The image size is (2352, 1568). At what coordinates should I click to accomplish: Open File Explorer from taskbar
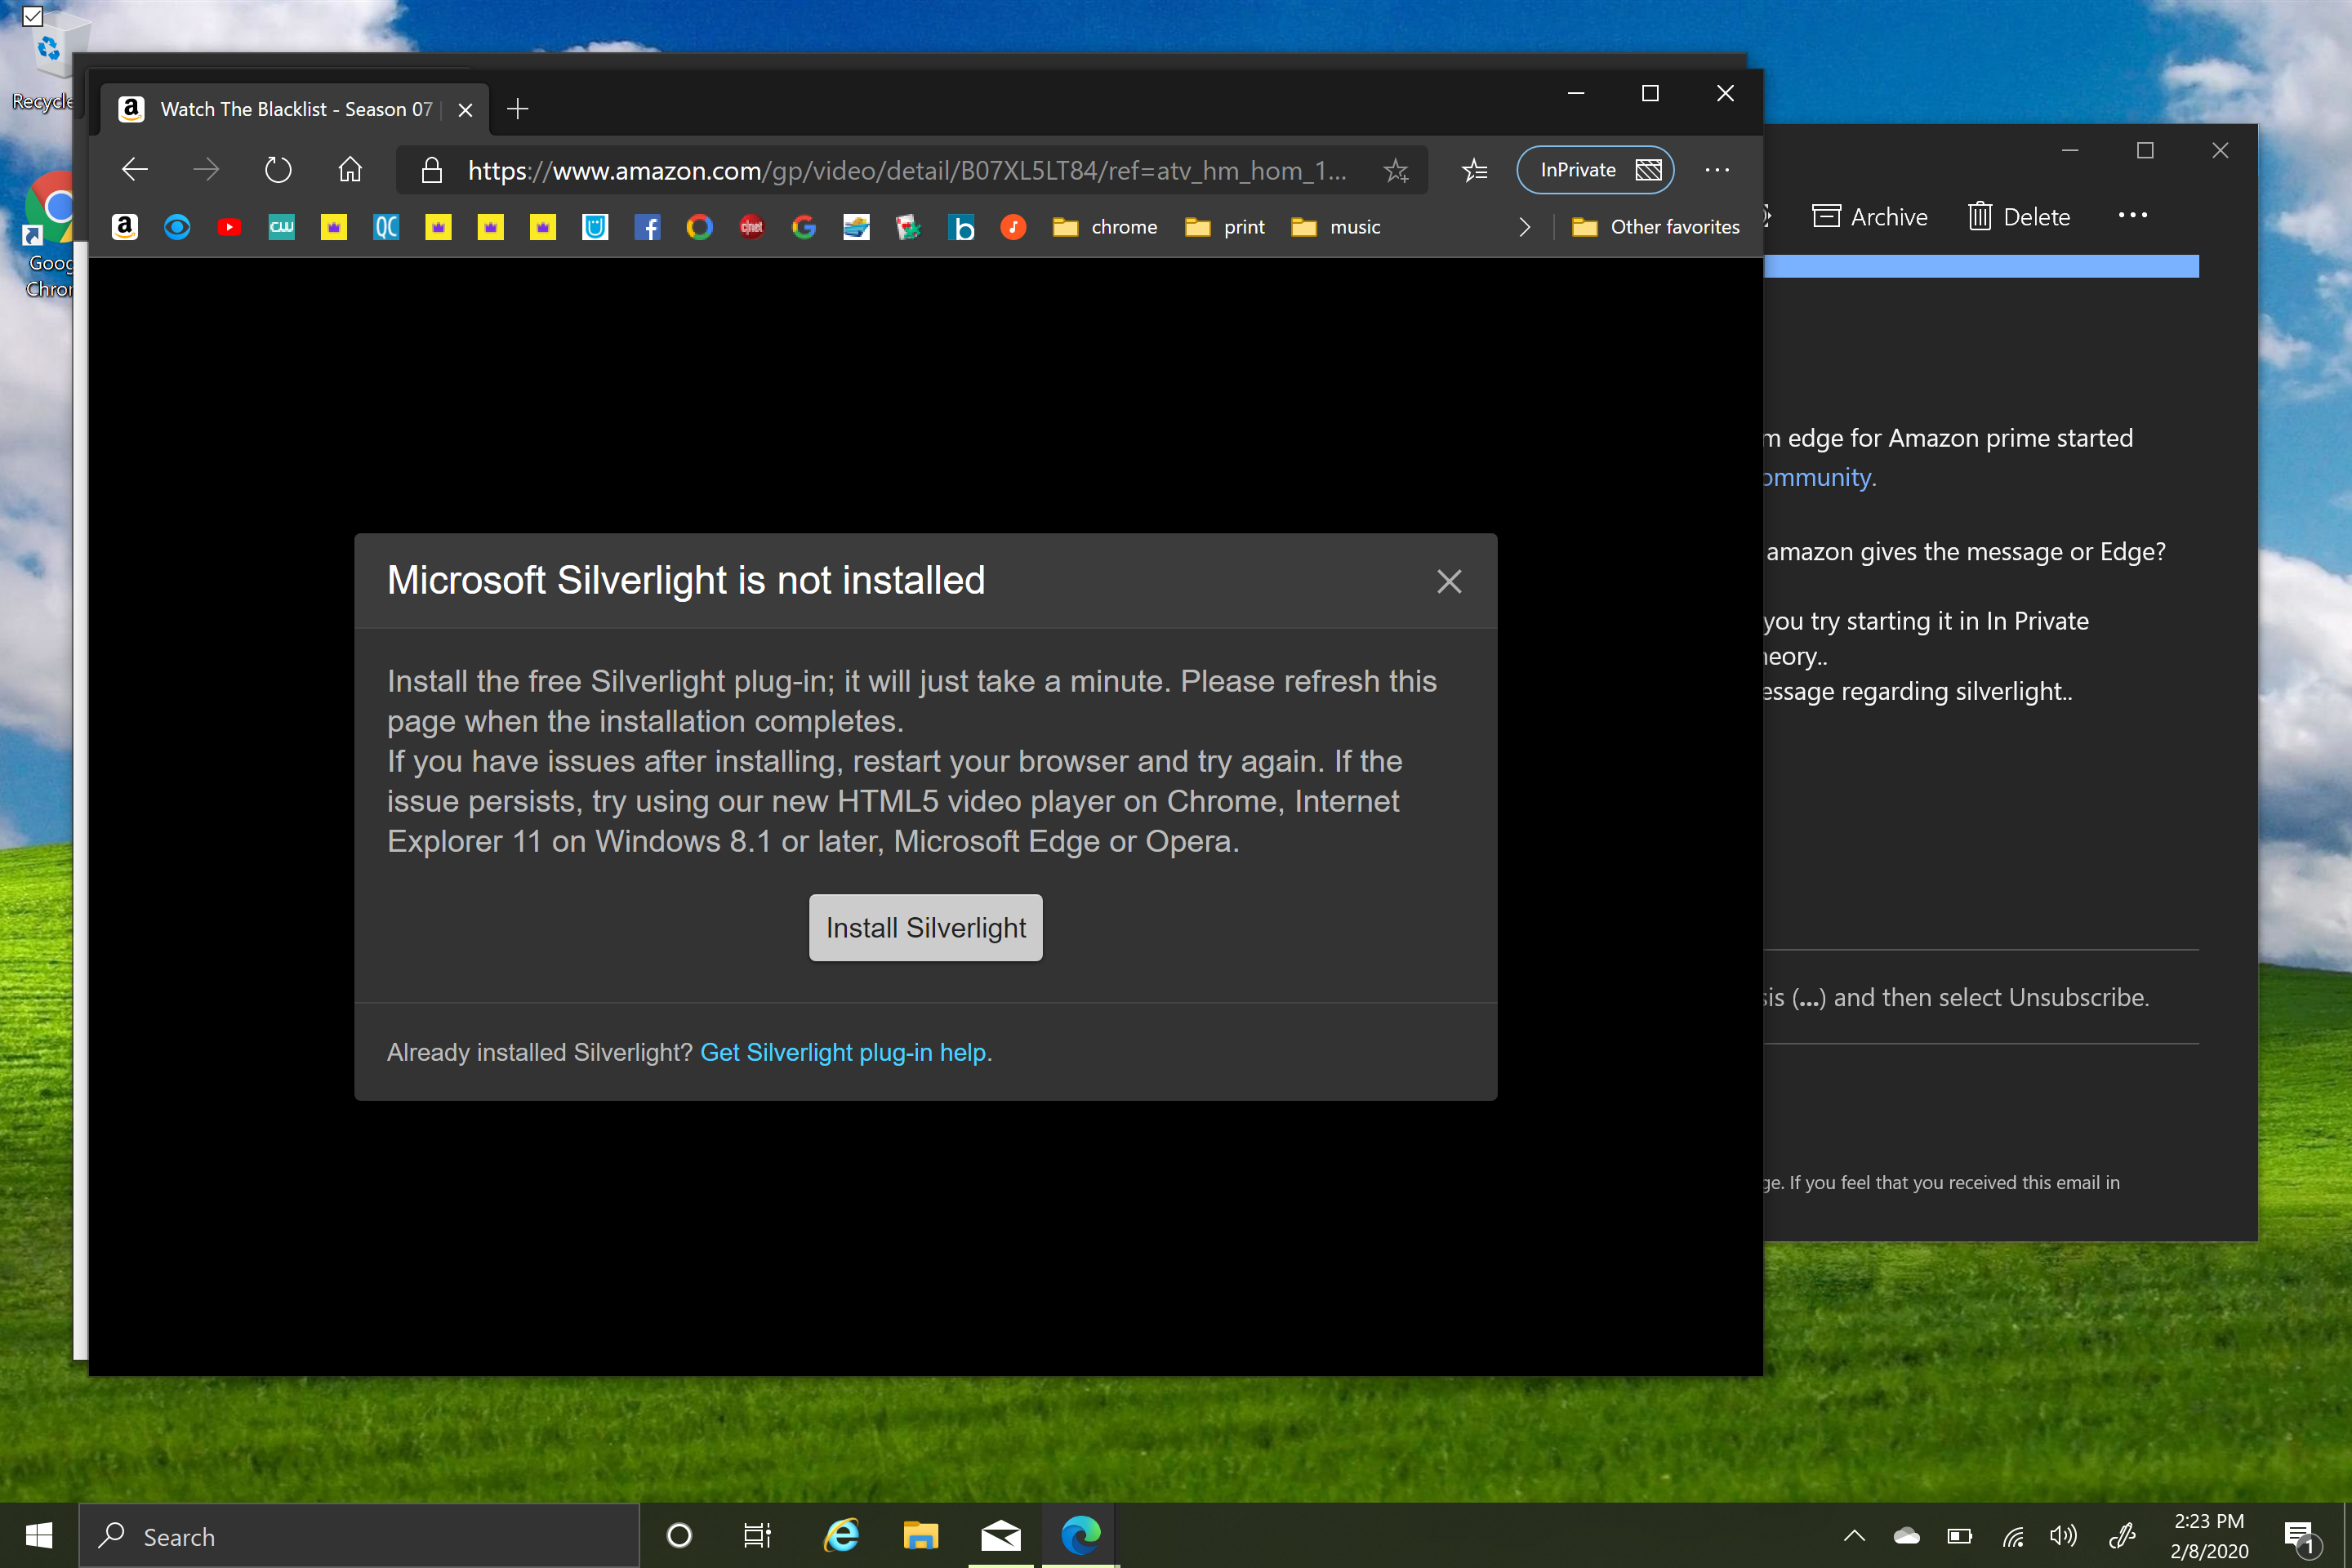(x=920, y=1536)
